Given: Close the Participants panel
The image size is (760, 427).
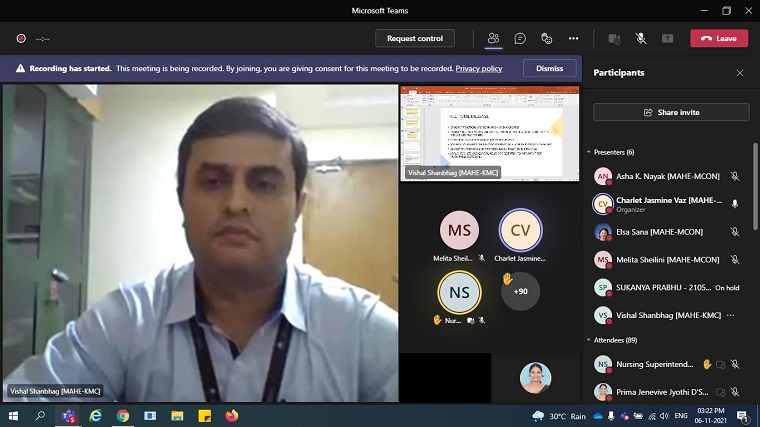Looking at the screenshot, I should point(740,73).
